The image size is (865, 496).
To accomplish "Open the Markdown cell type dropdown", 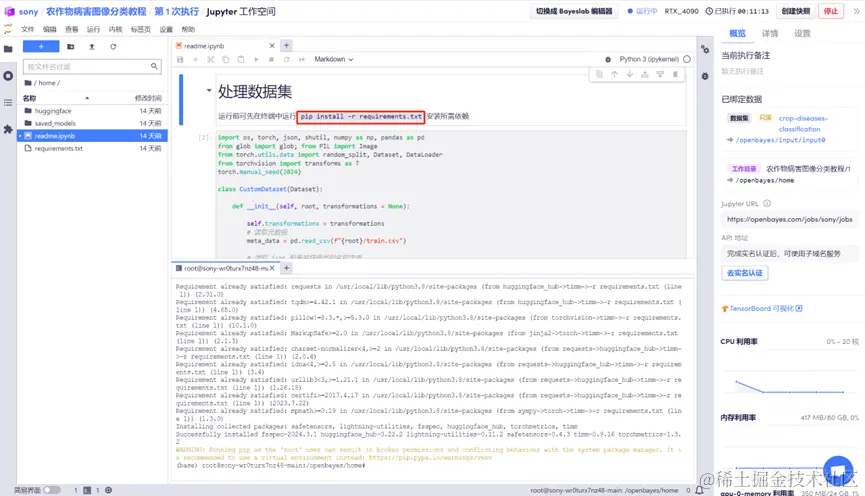I will point(334,59).
